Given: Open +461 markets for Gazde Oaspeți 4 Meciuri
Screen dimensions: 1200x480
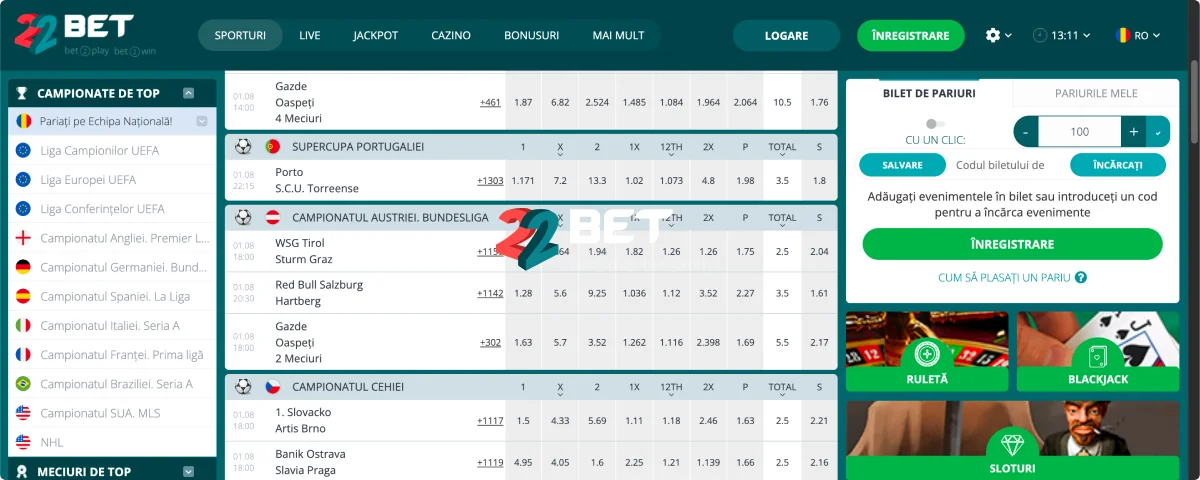Looking at the screenshot, I should pyautogui.click(x=490, y=102).
